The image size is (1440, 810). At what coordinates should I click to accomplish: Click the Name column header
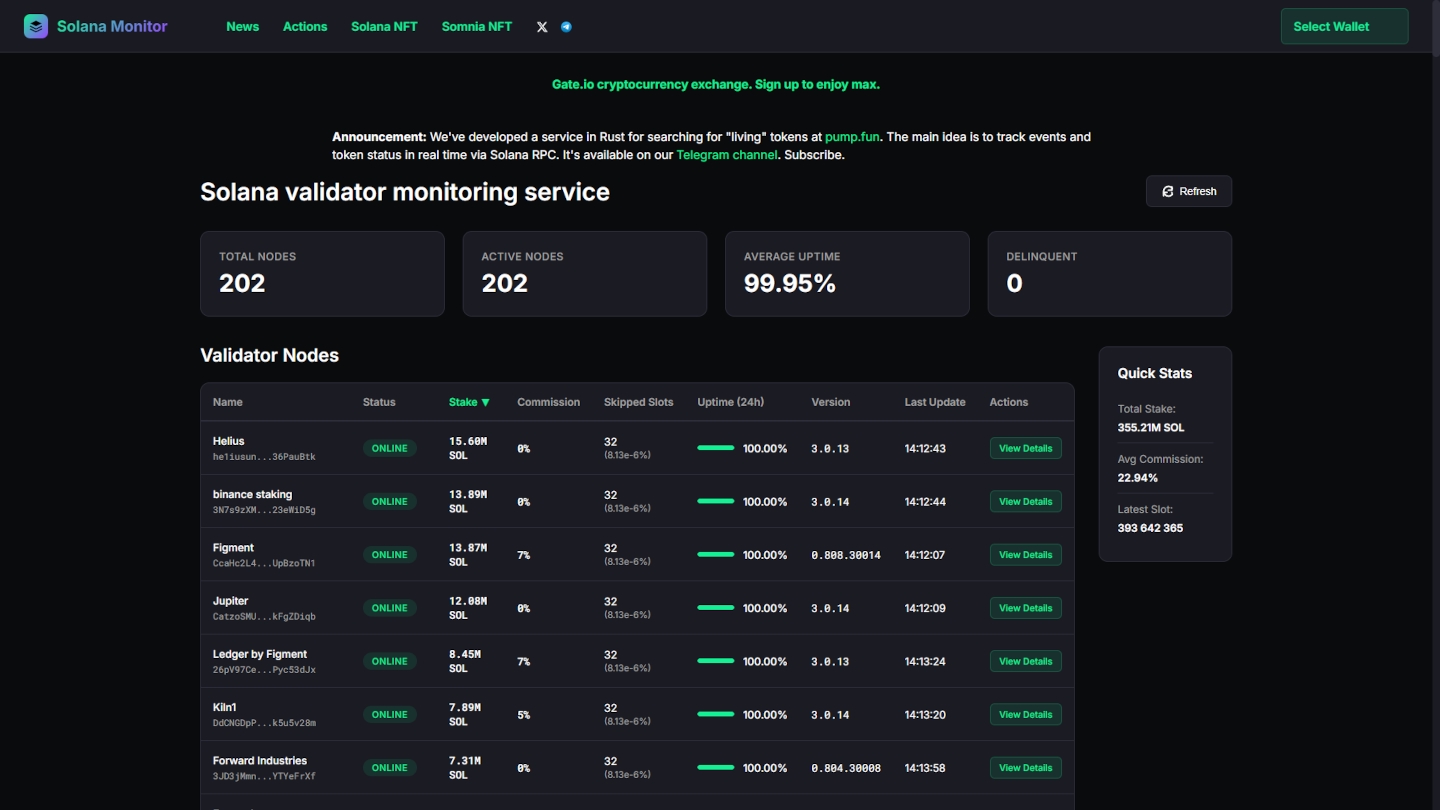(x=228, y=402)
